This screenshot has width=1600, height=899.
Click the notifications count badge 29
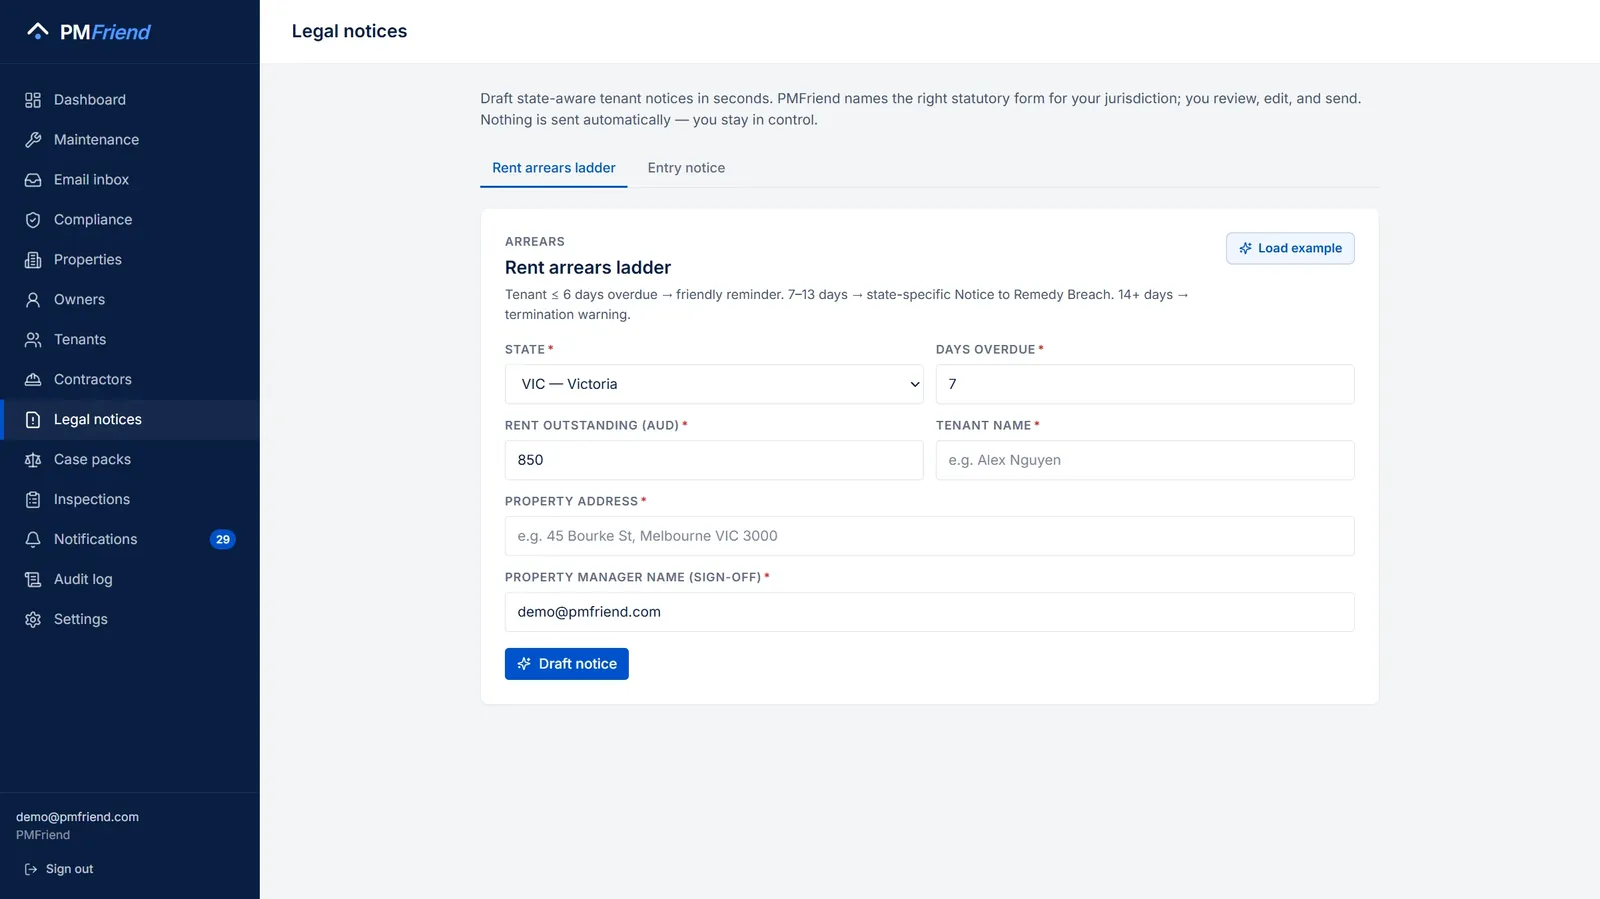(223, 540)
